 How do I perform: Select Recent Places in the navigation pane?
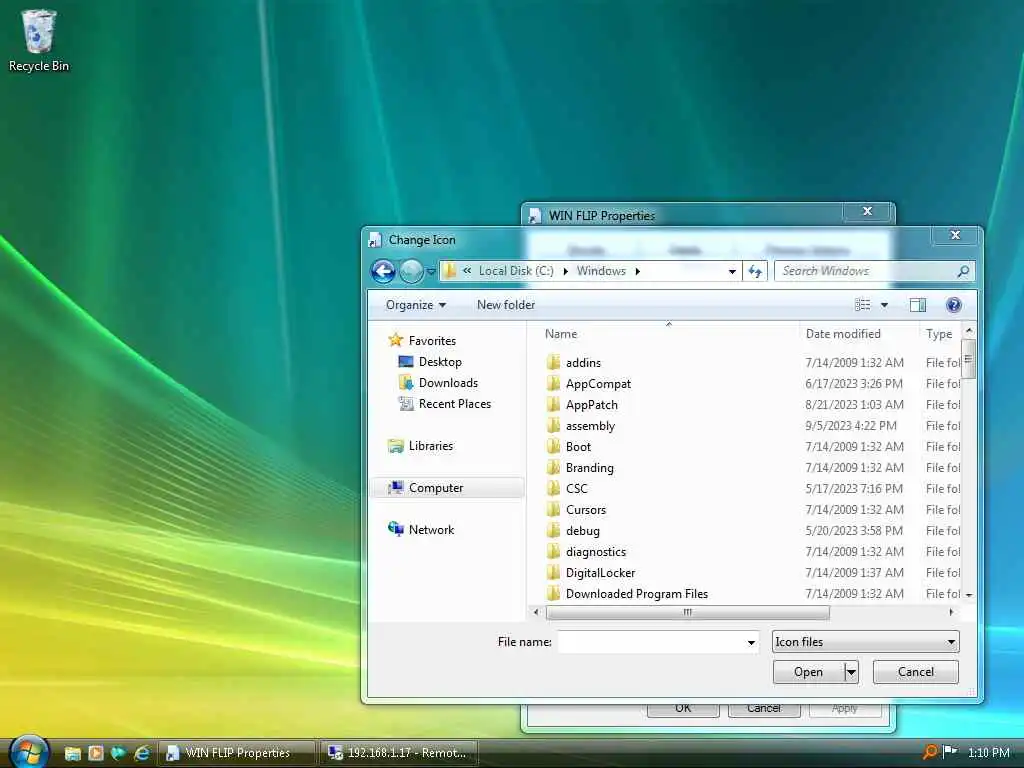[x=455, y=404]
